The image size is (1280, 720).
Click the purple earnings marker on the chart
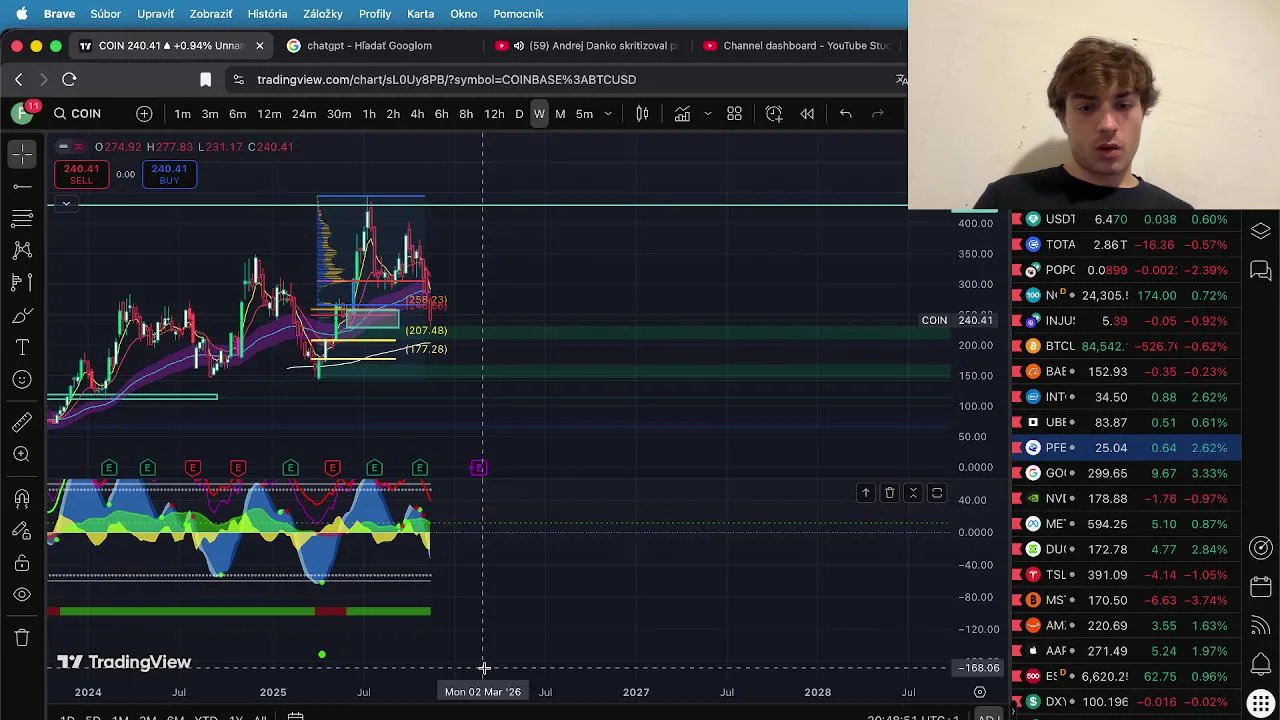point(479,468)
